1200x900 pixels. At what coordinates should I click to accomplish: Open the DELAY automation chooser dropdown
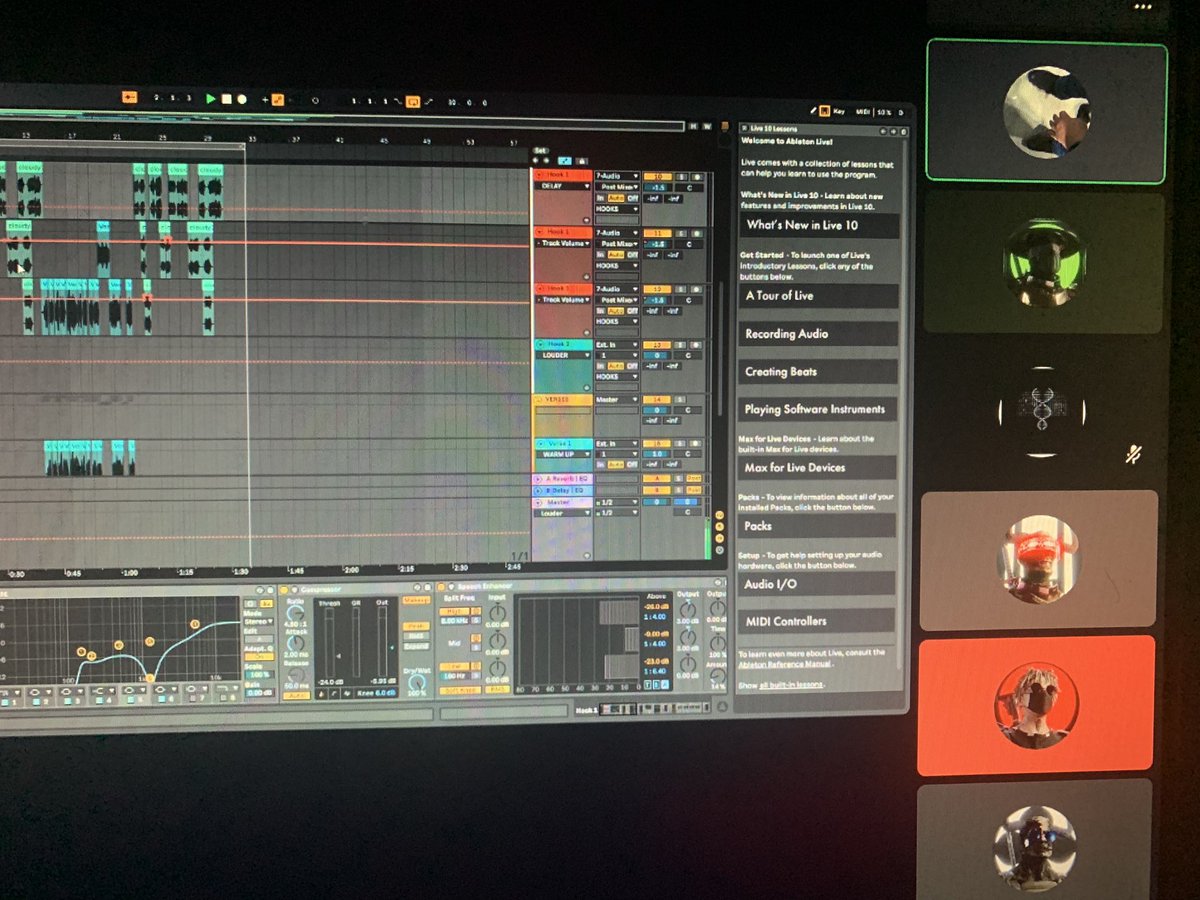tap(565, 187)
